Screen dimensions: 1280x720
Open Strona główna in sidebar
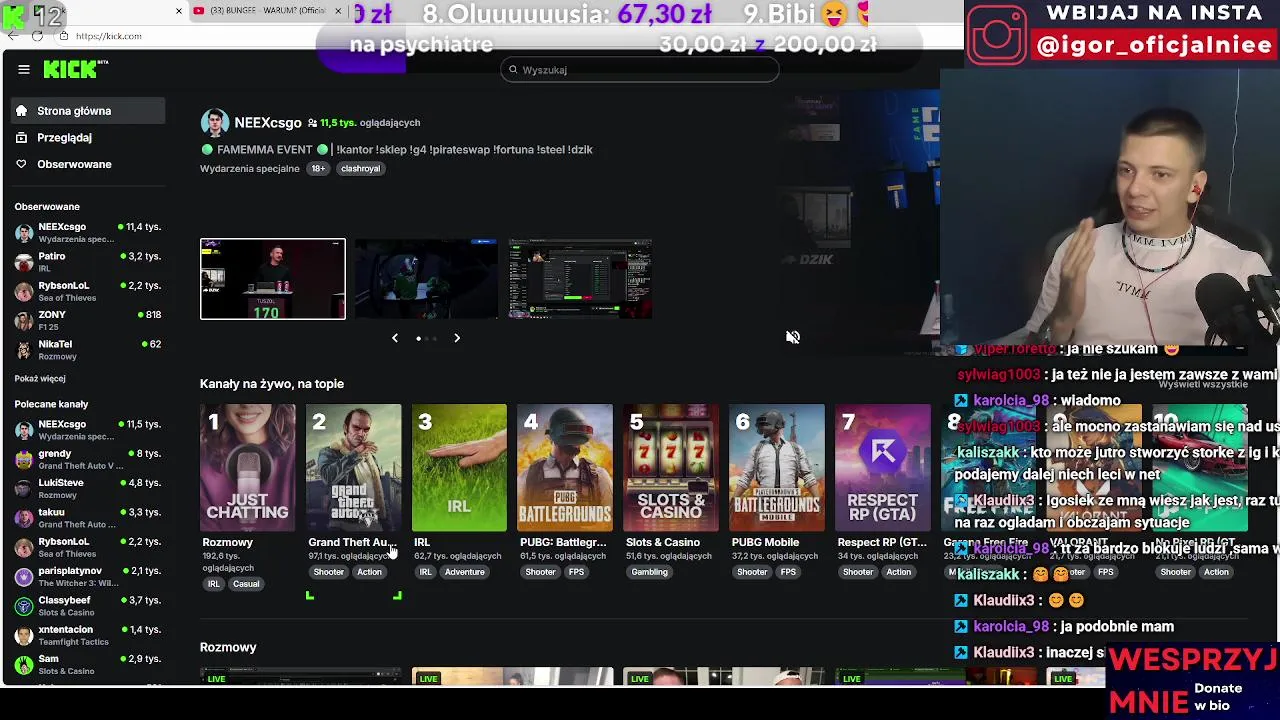86,111
